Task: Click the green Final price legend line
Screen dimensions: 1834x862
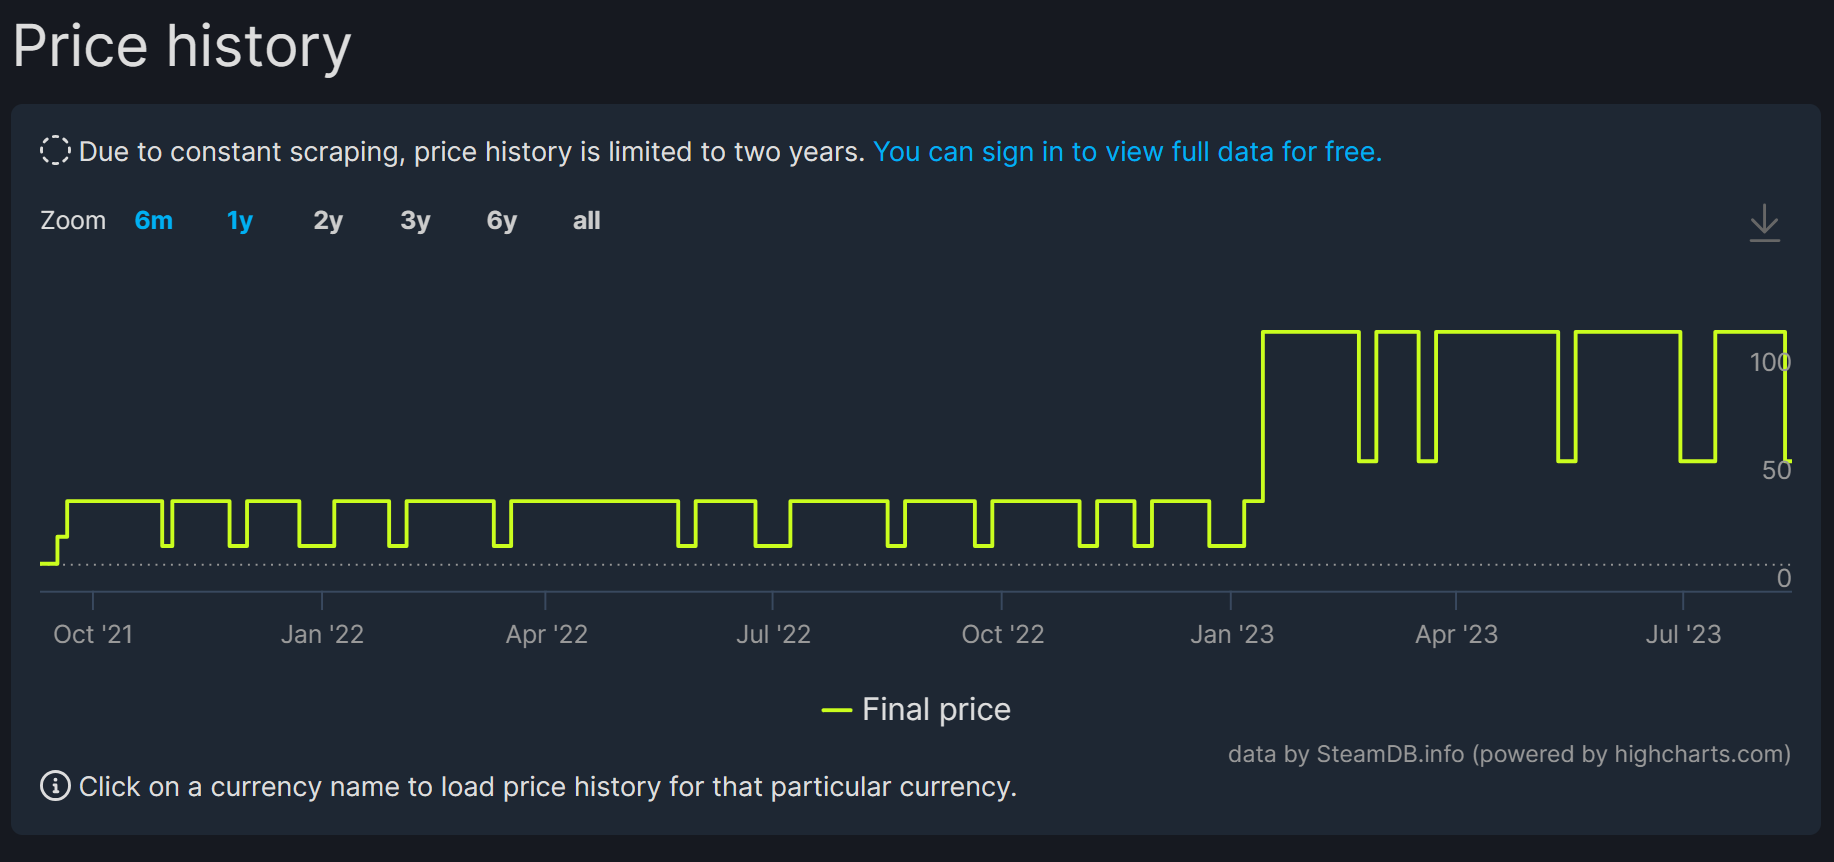Action: [x=836, y=711]
